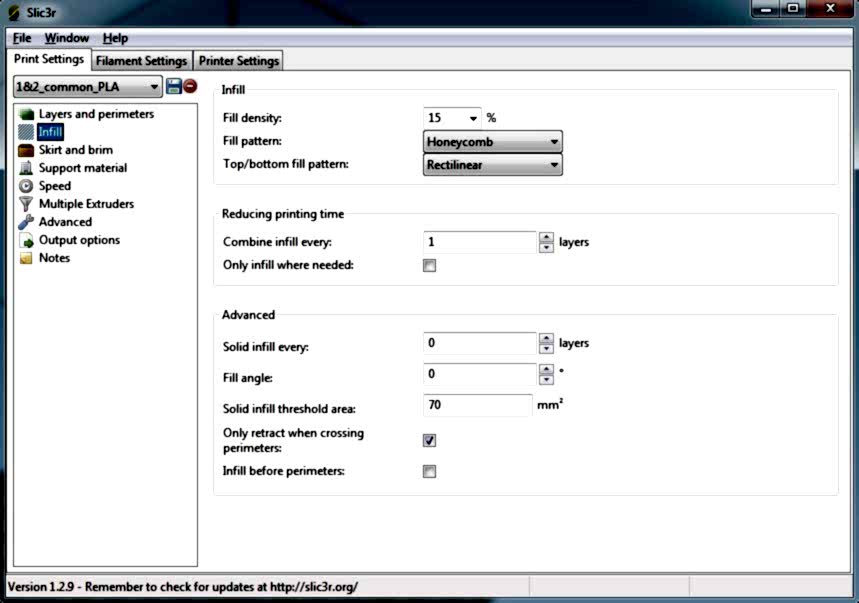Expand the Fill pattern Honeycomb dropdown
859x603 pixels.
click(x=493, y=142)
